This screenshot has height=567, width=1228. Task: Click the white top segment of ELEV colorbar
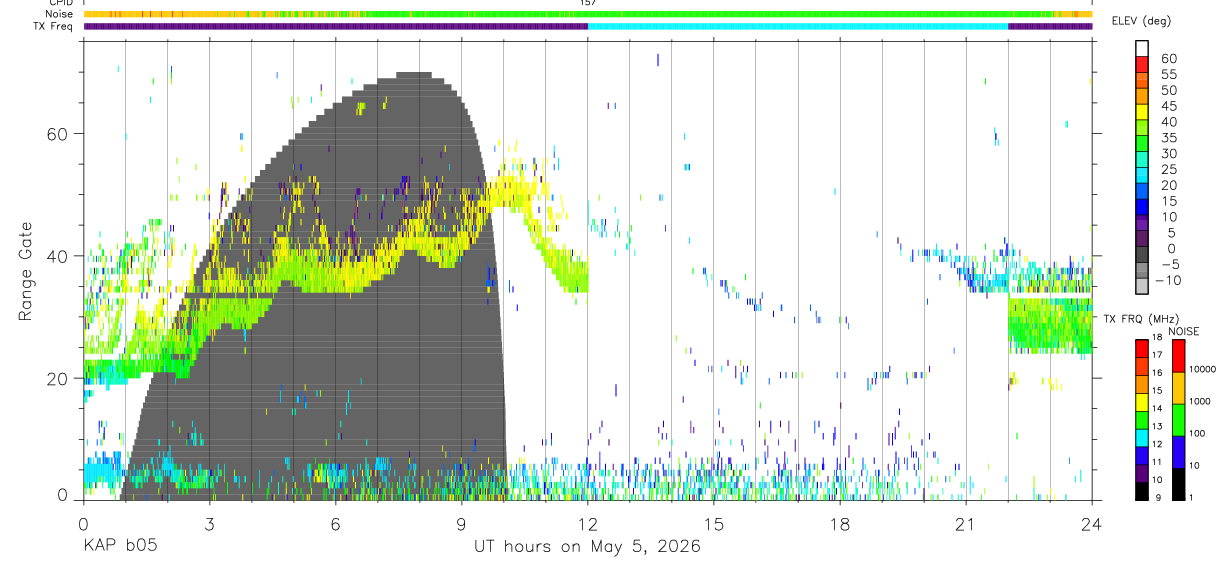(1142, 49)
